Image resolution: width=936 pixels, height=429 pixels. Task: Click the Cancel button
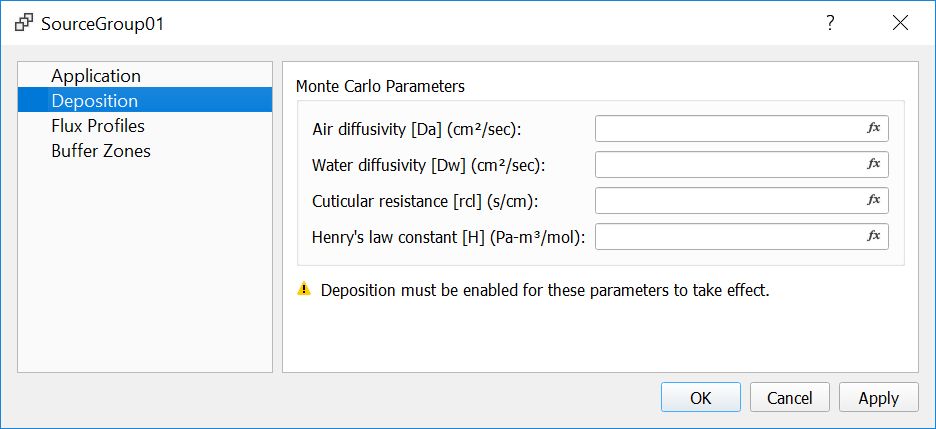[x=789, y=397]
